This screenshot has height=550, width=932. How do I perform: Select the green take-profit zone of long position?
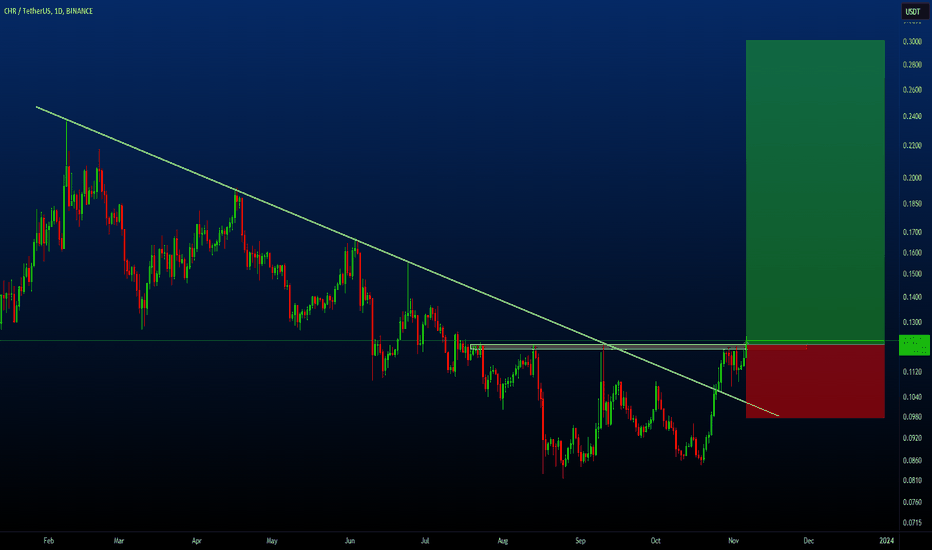coord(815,191)
